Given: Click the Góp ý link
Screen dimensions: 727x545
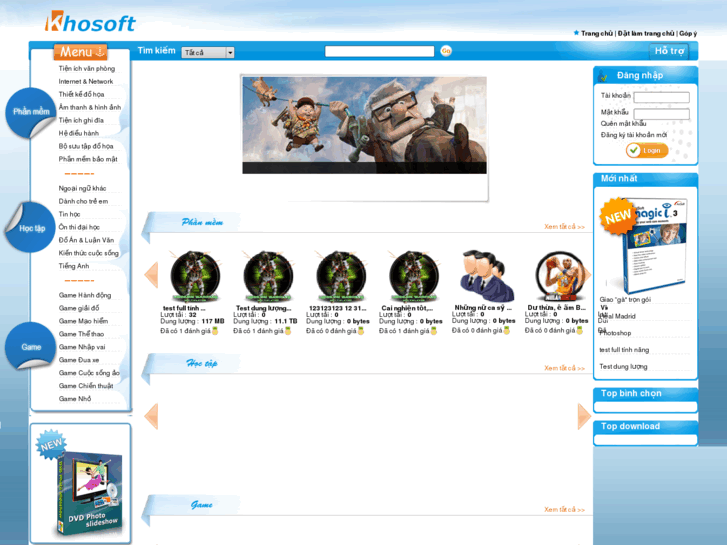Looking at the screenshot, I should 688,33.
